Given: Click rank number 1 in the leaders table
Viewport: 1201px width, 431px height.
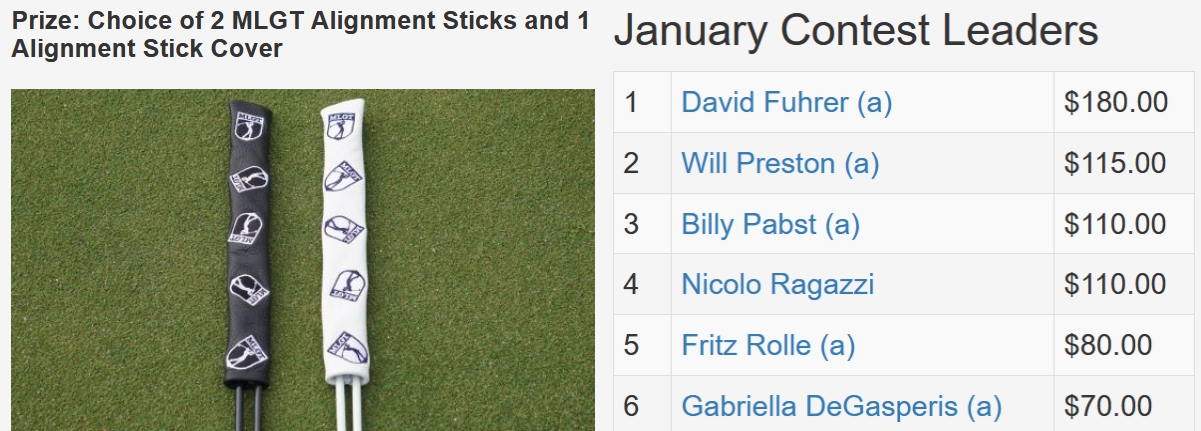Looking at the screenshot, I should pyautogui.click(x=631, y=102).
